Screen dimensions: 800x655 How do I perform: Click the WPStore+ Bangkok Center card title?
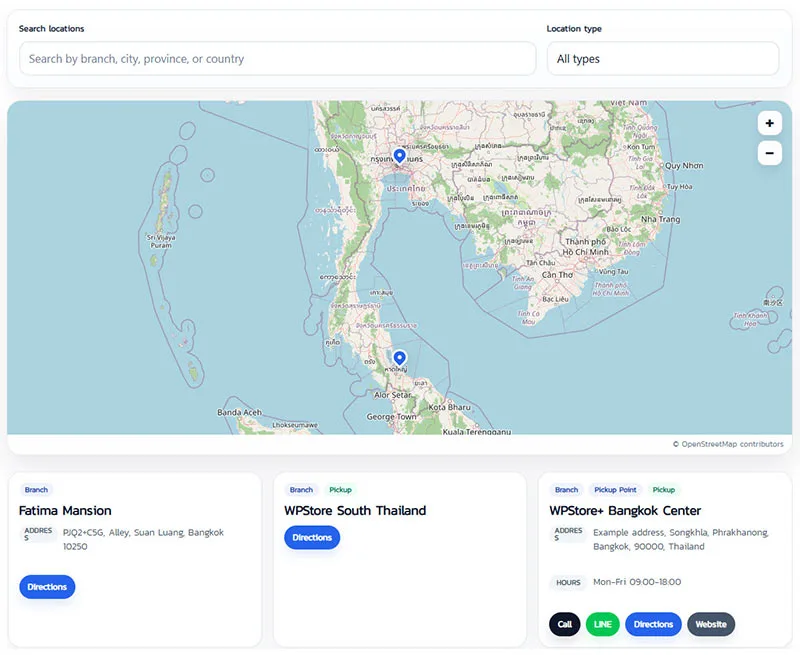tap(625, 511)
